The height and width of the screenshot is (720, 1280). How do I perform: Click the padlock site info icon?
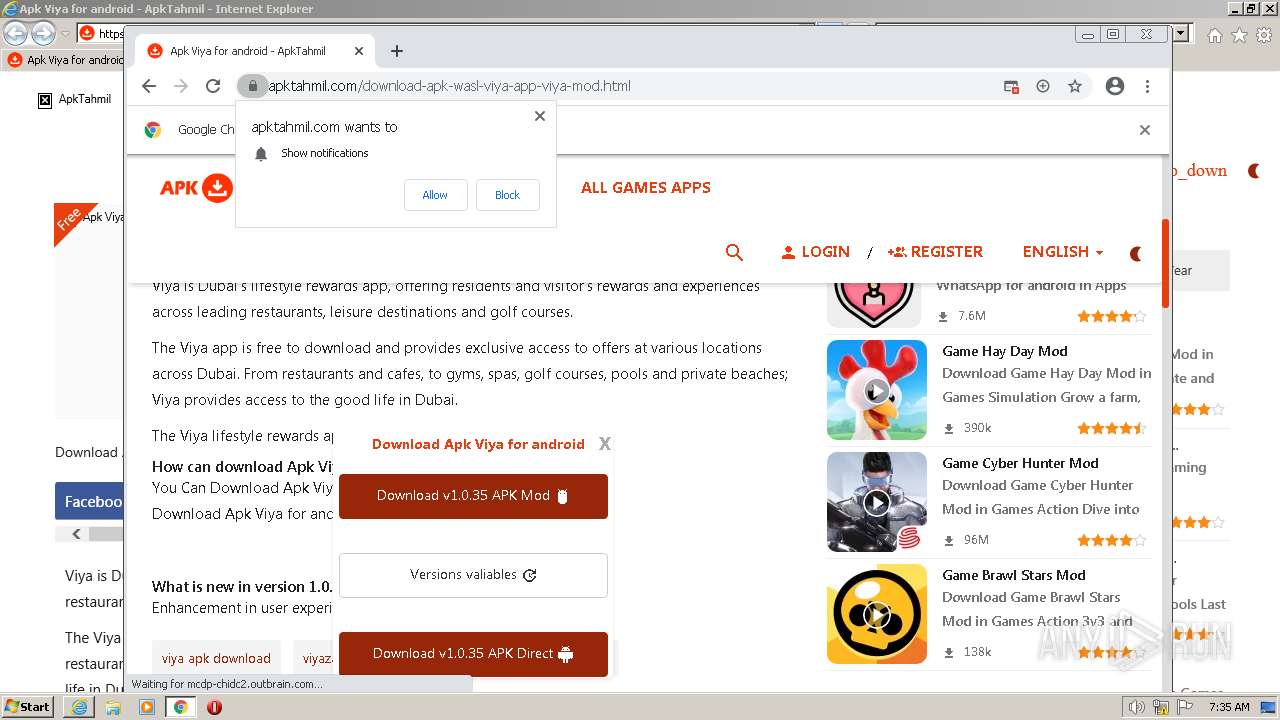point(253,86)
